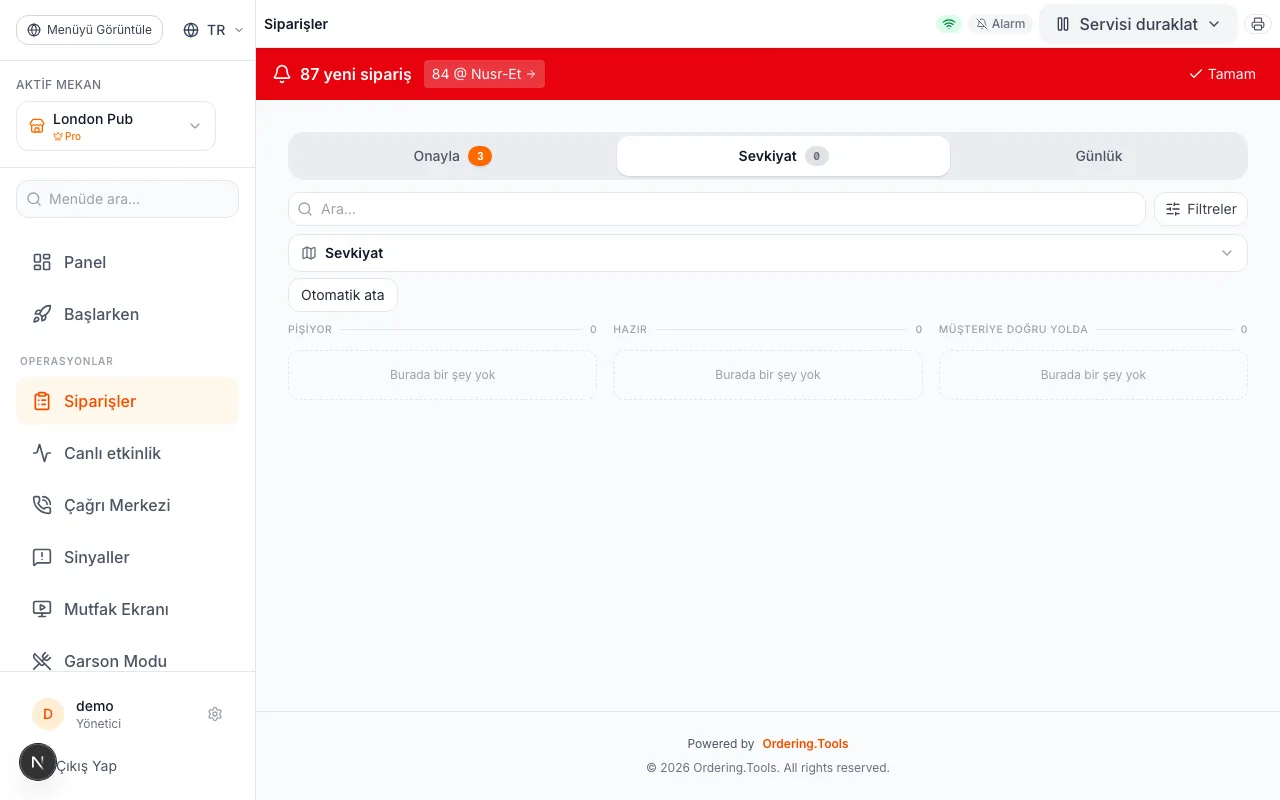
Task: Click the globe icon beside TR
Action: click(191, 30)
